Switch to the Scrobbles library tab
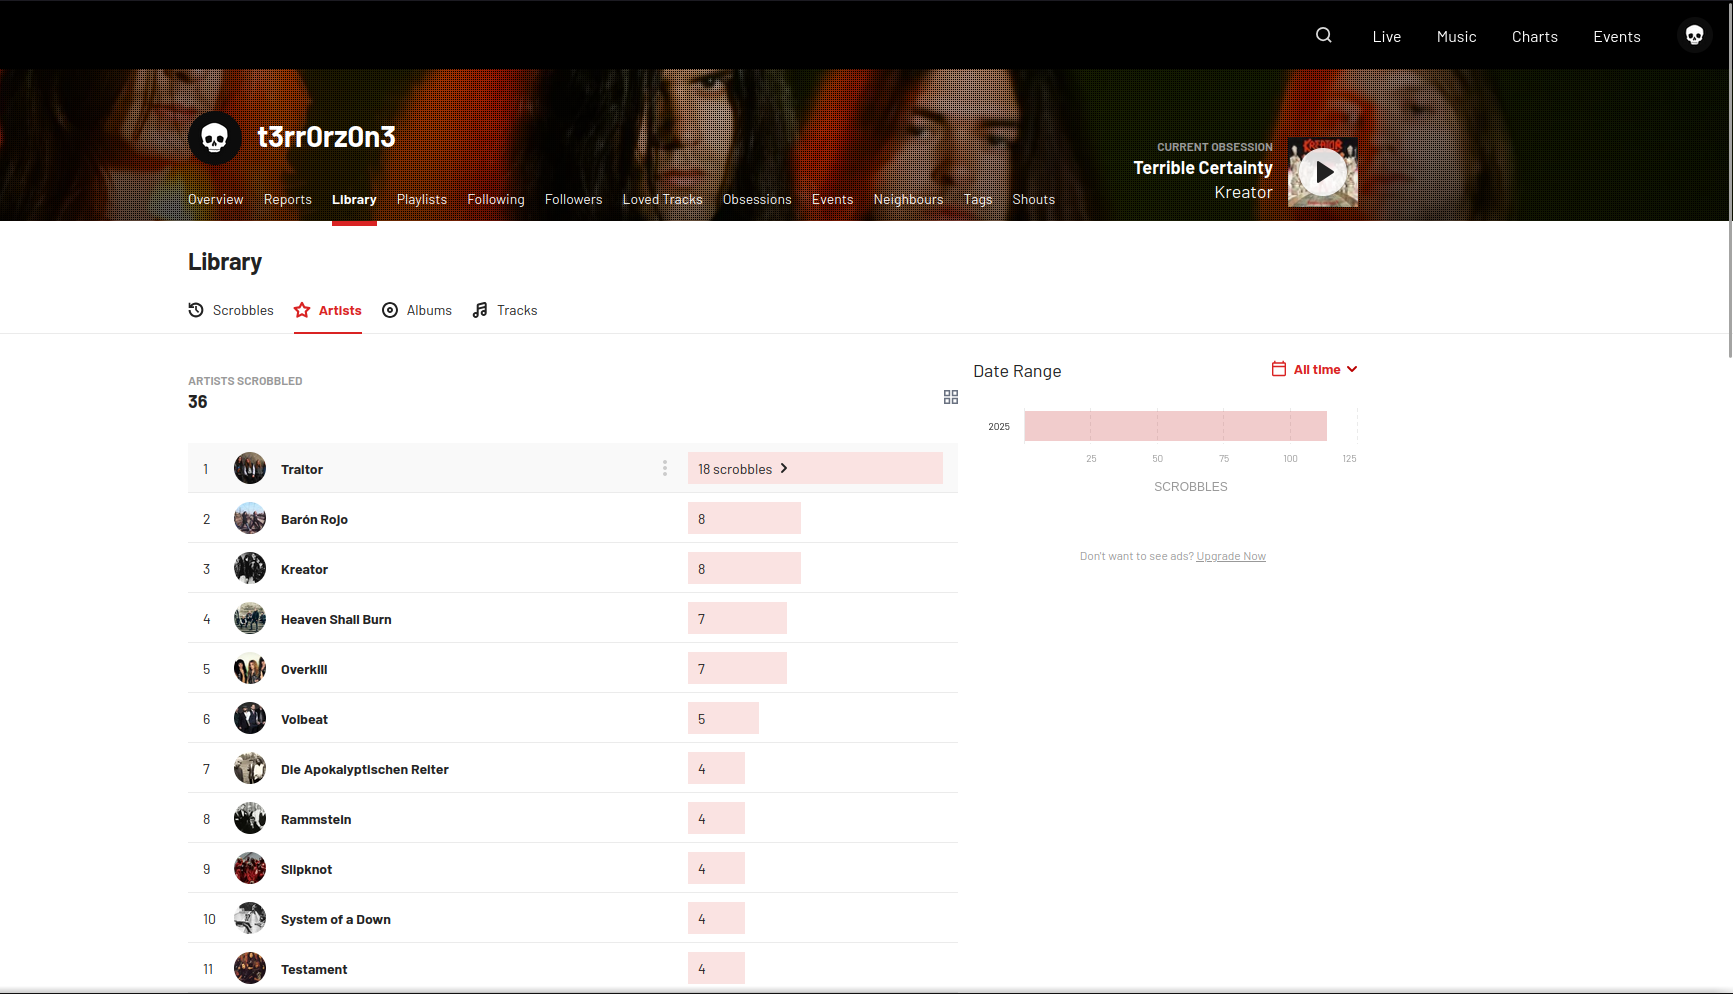1733x994 pixels. tap(231, 310)
